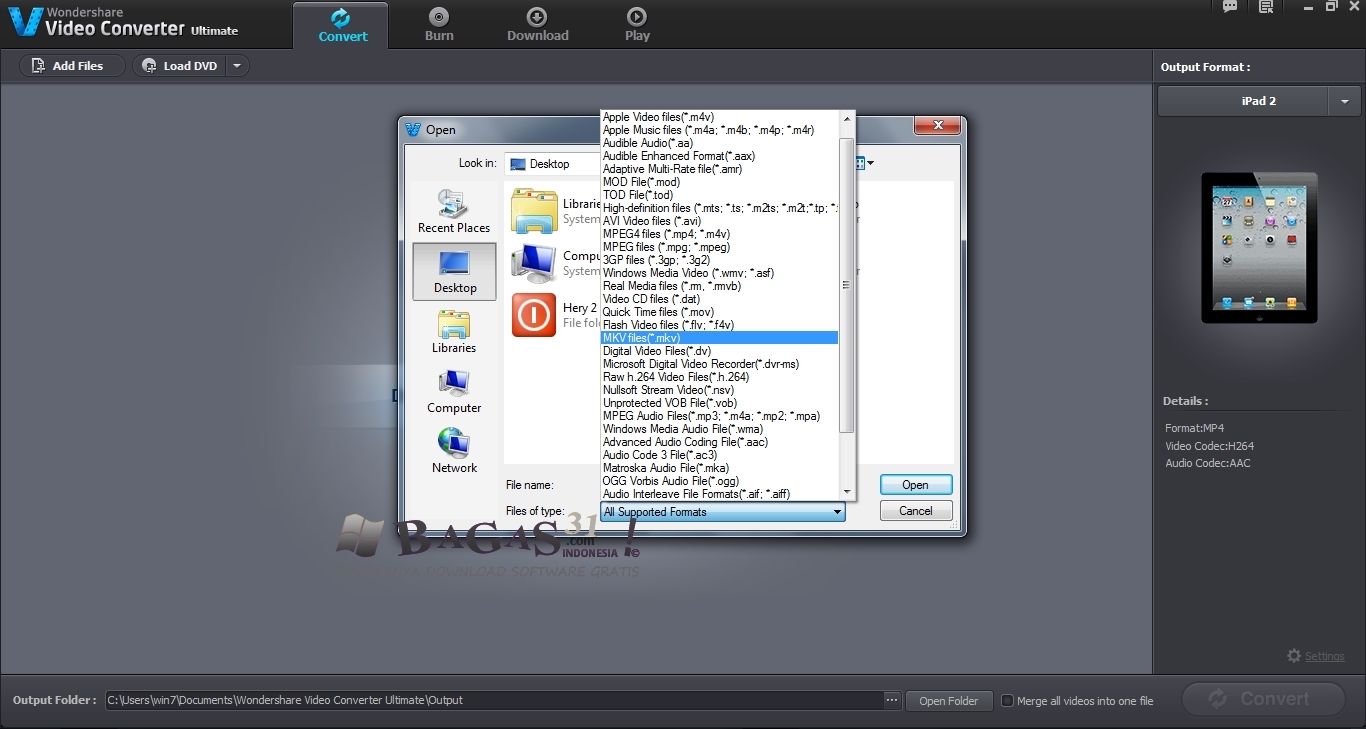1366x729 pixels.
Task: Open the feedback speech-bubble icon in title bar
Action: coord(1230,7)
